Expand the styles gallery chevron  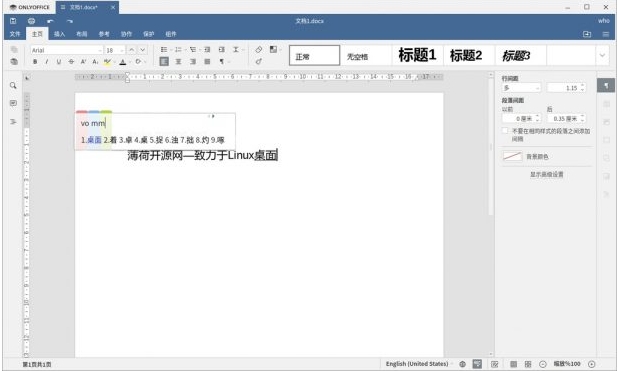click(602, 56)
